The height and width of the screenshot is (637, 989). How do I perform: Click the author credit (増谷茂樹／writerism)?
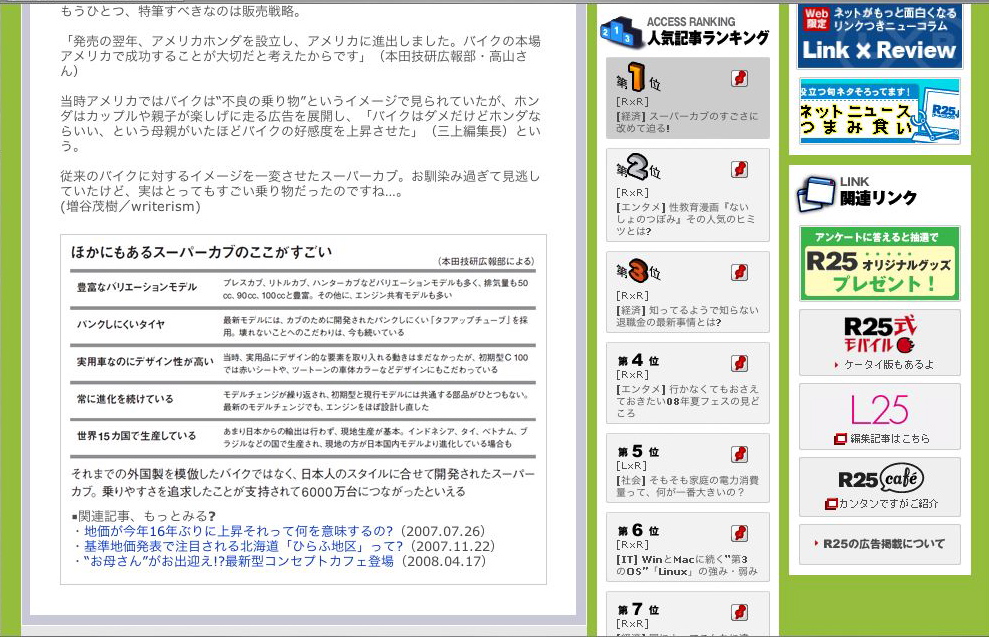(x=131, y=206)
